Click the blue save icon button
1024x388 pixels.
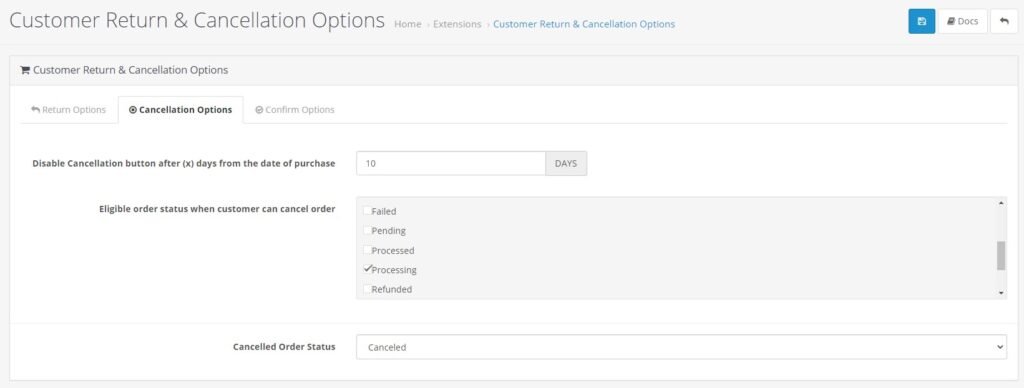click(921, 22)
